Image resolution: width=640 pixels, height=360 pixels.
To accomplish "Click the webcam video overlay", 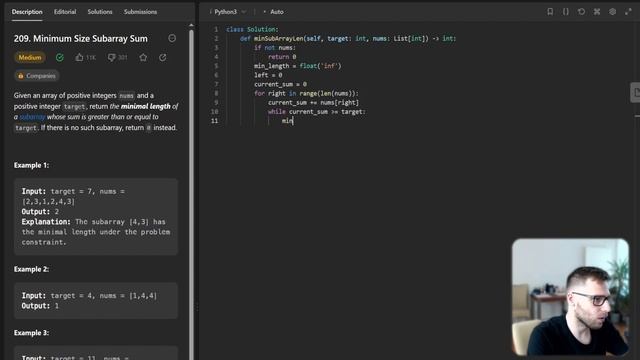I will [x=571, y=297].
